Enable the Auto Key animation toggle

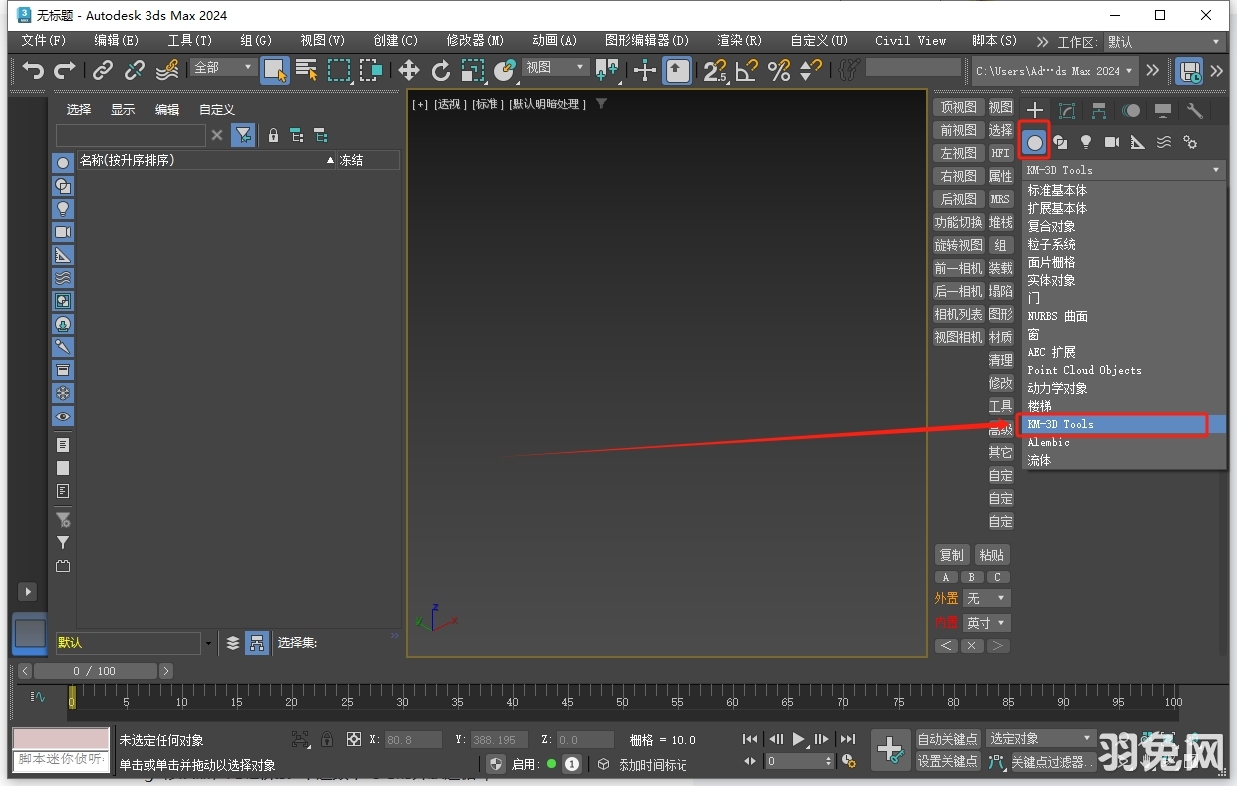(946, 739)
